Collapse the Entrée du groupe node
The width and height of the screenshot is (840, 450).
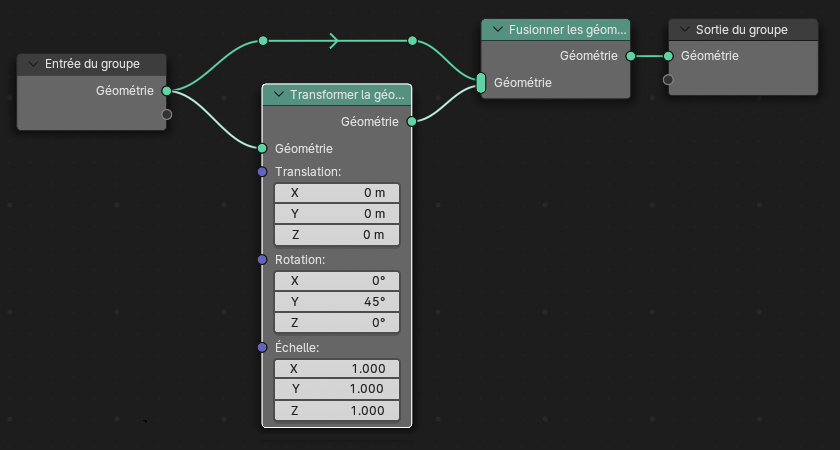tap(33, 64)
